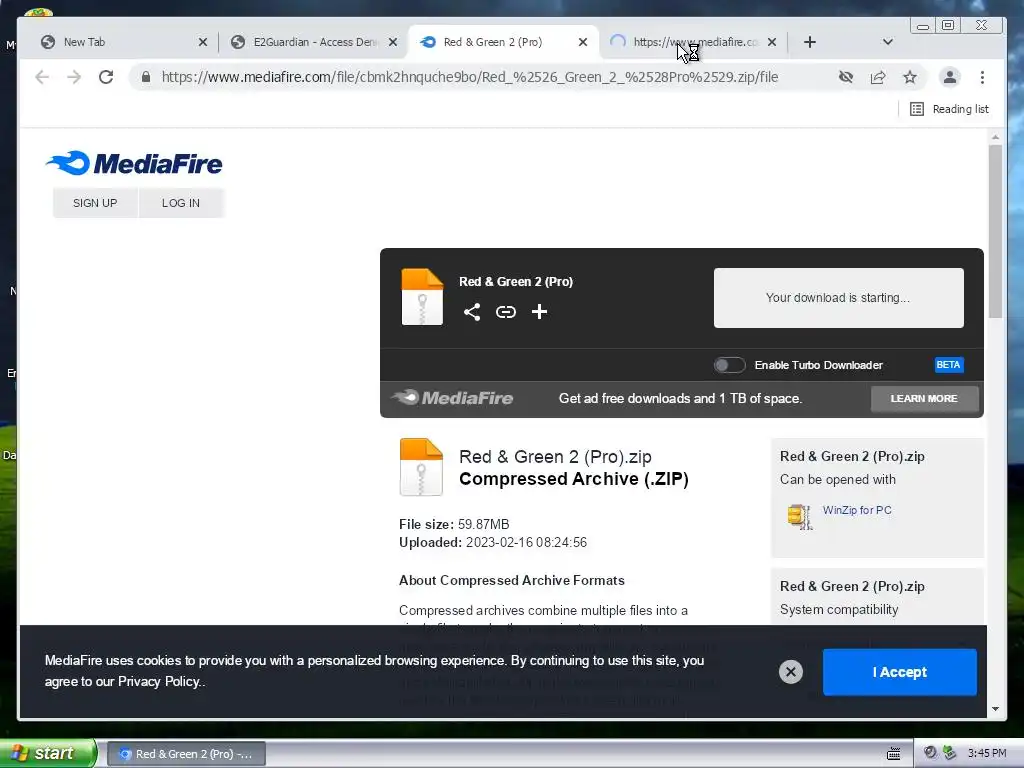Click the LOG IN button
This screenshot has height=768, width=1024.
coord(181,203)
